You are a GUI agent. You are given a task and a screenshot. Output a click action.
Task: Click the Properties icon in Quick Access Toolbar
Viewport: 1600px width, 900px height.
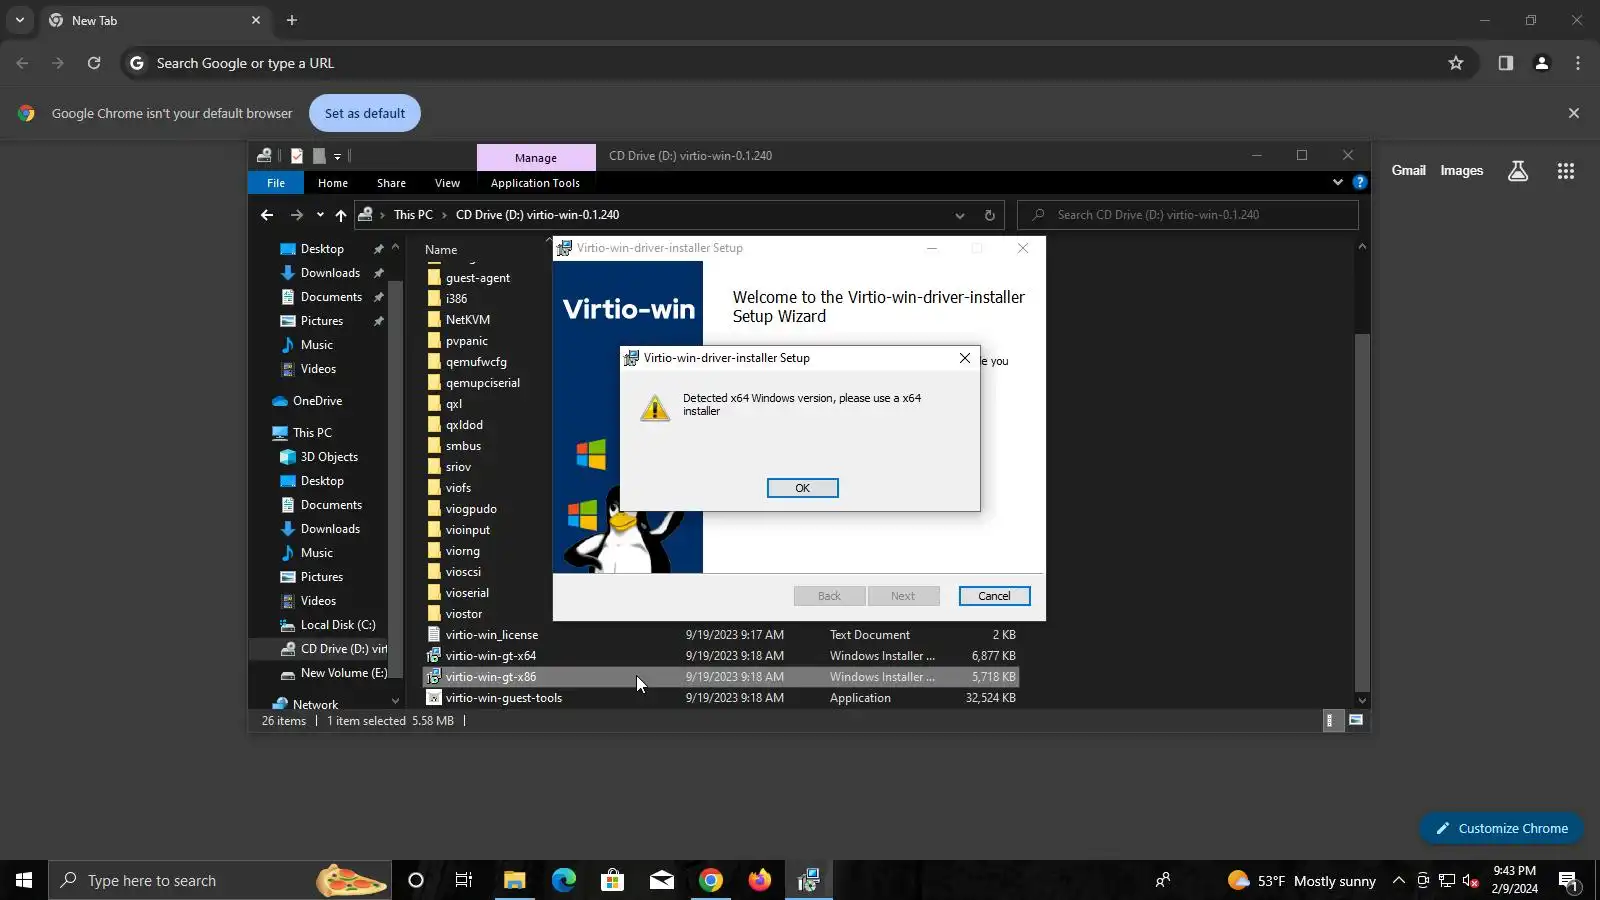pyautogui.click(x=297, y=156)
